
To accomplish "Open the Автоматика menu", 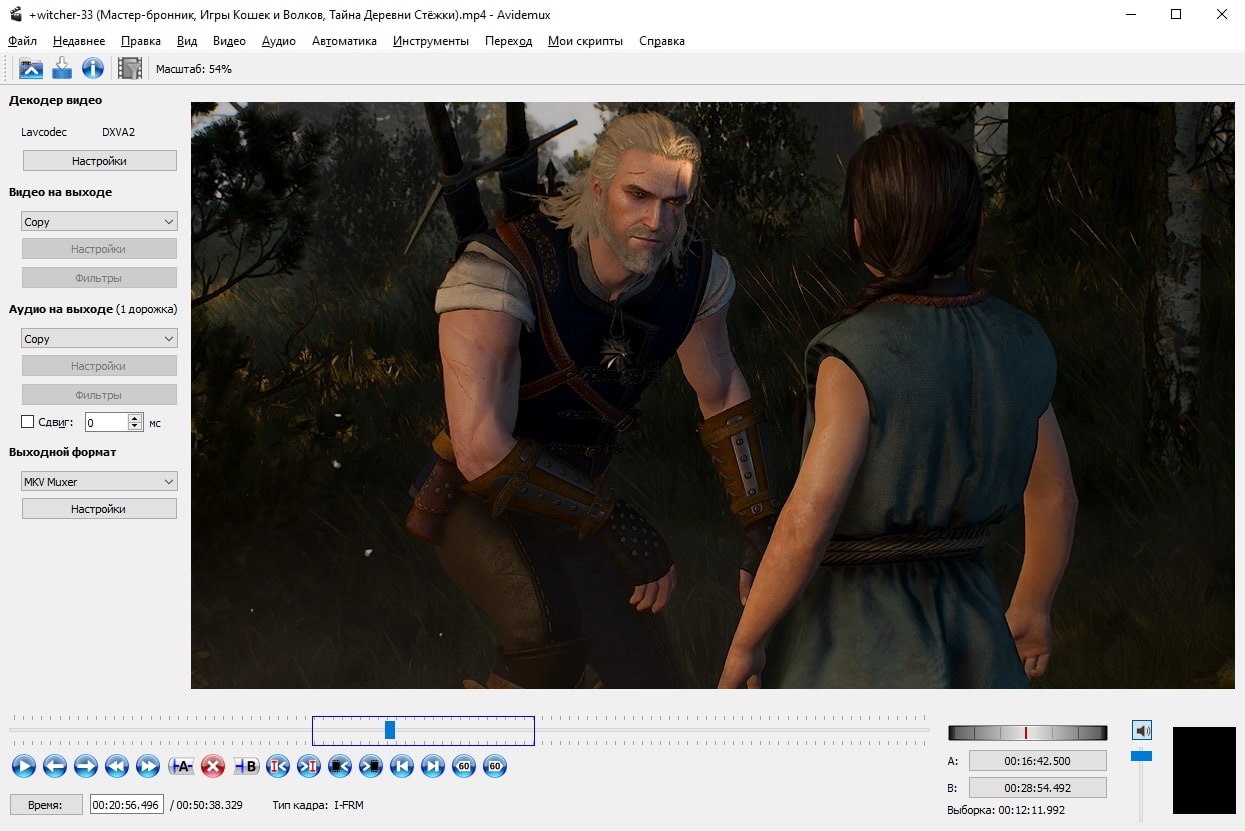I will pyautogui.click(x=344, y=41).
